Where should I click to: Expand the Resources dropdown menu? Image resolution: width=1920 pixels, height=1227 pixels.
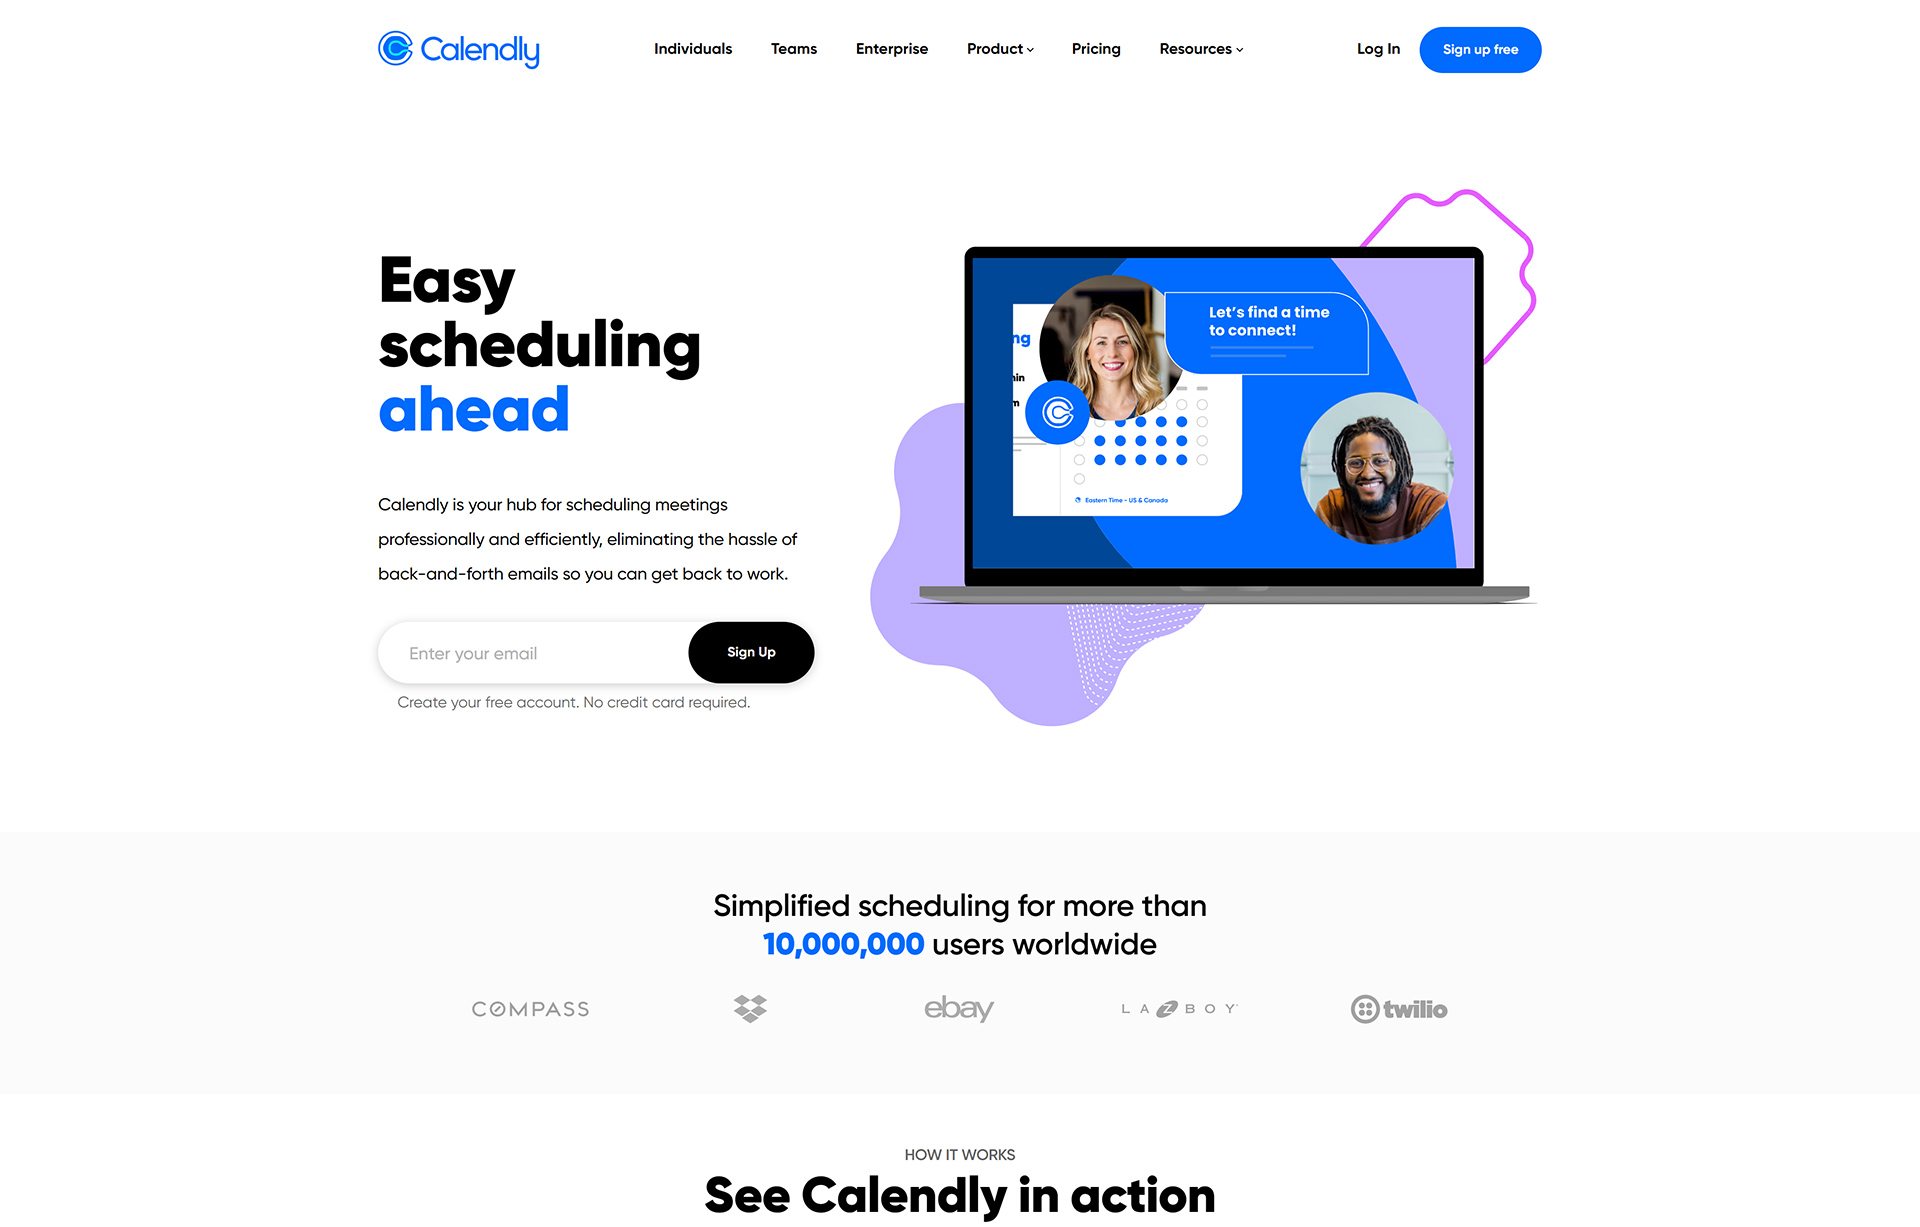(1201, 49)
